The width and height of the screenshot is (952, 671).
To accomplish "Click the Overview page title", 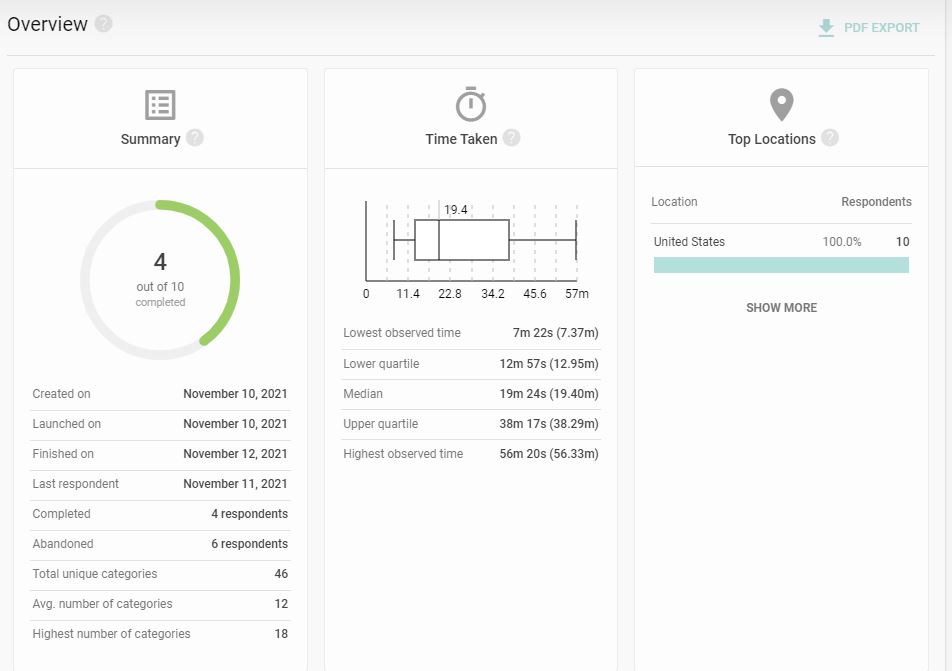I will [x=47, y=24].
